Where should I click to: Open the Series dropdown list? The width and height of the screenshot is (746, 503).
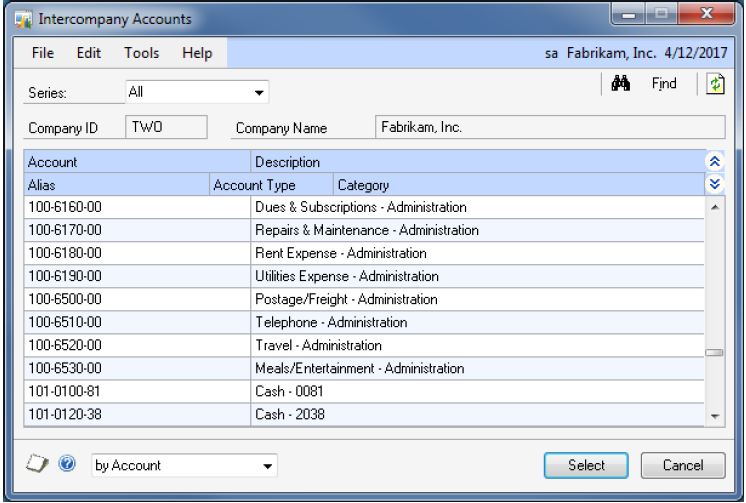260,93
